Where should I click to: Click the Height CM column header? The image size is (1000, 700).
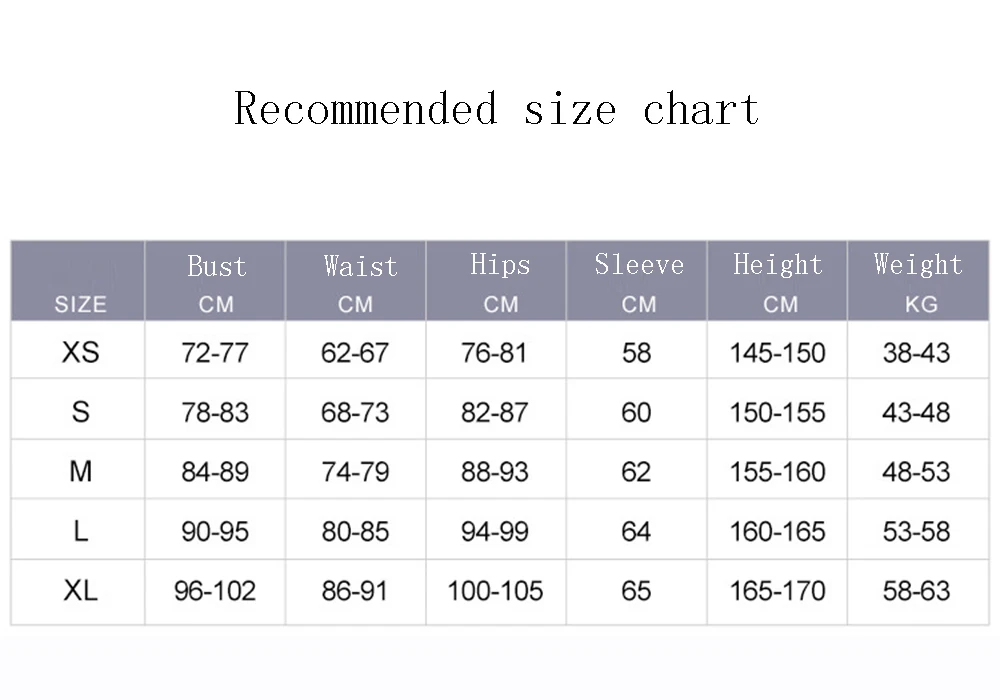pyautogui.click(x=777, y=281)
